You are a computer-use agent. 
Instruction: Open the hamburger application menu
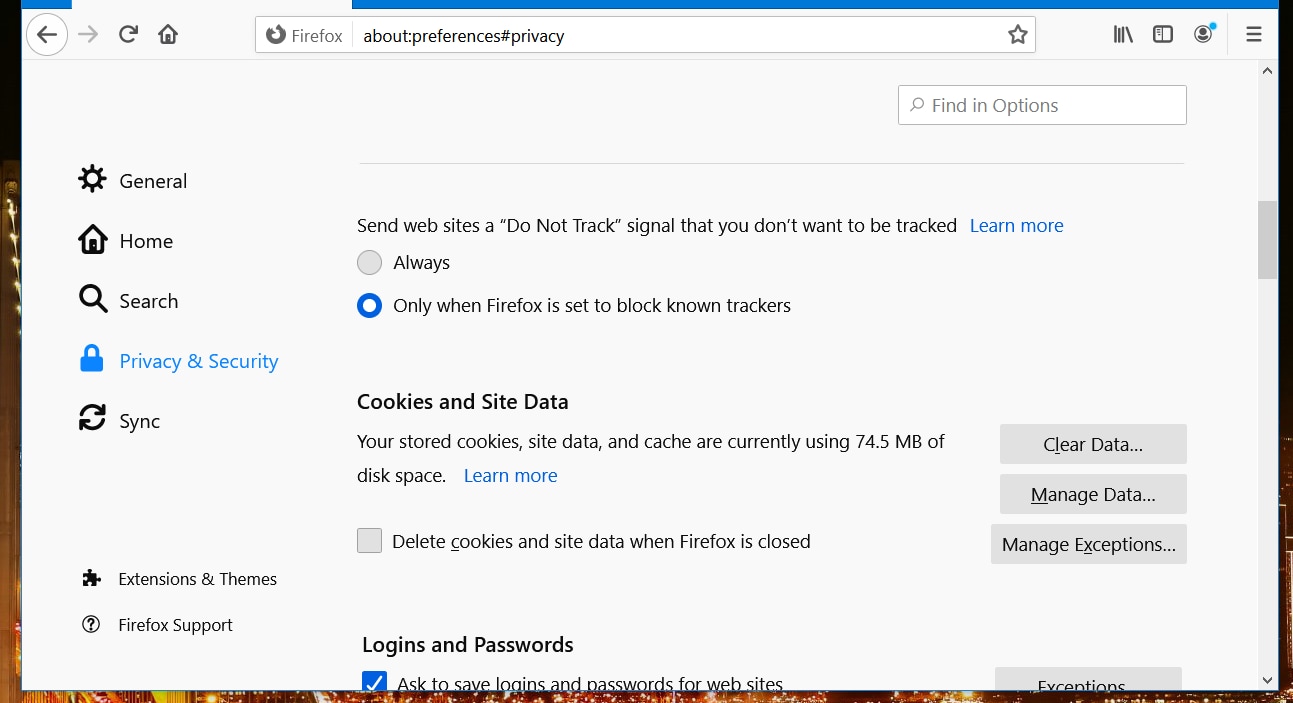[1254, 35]
